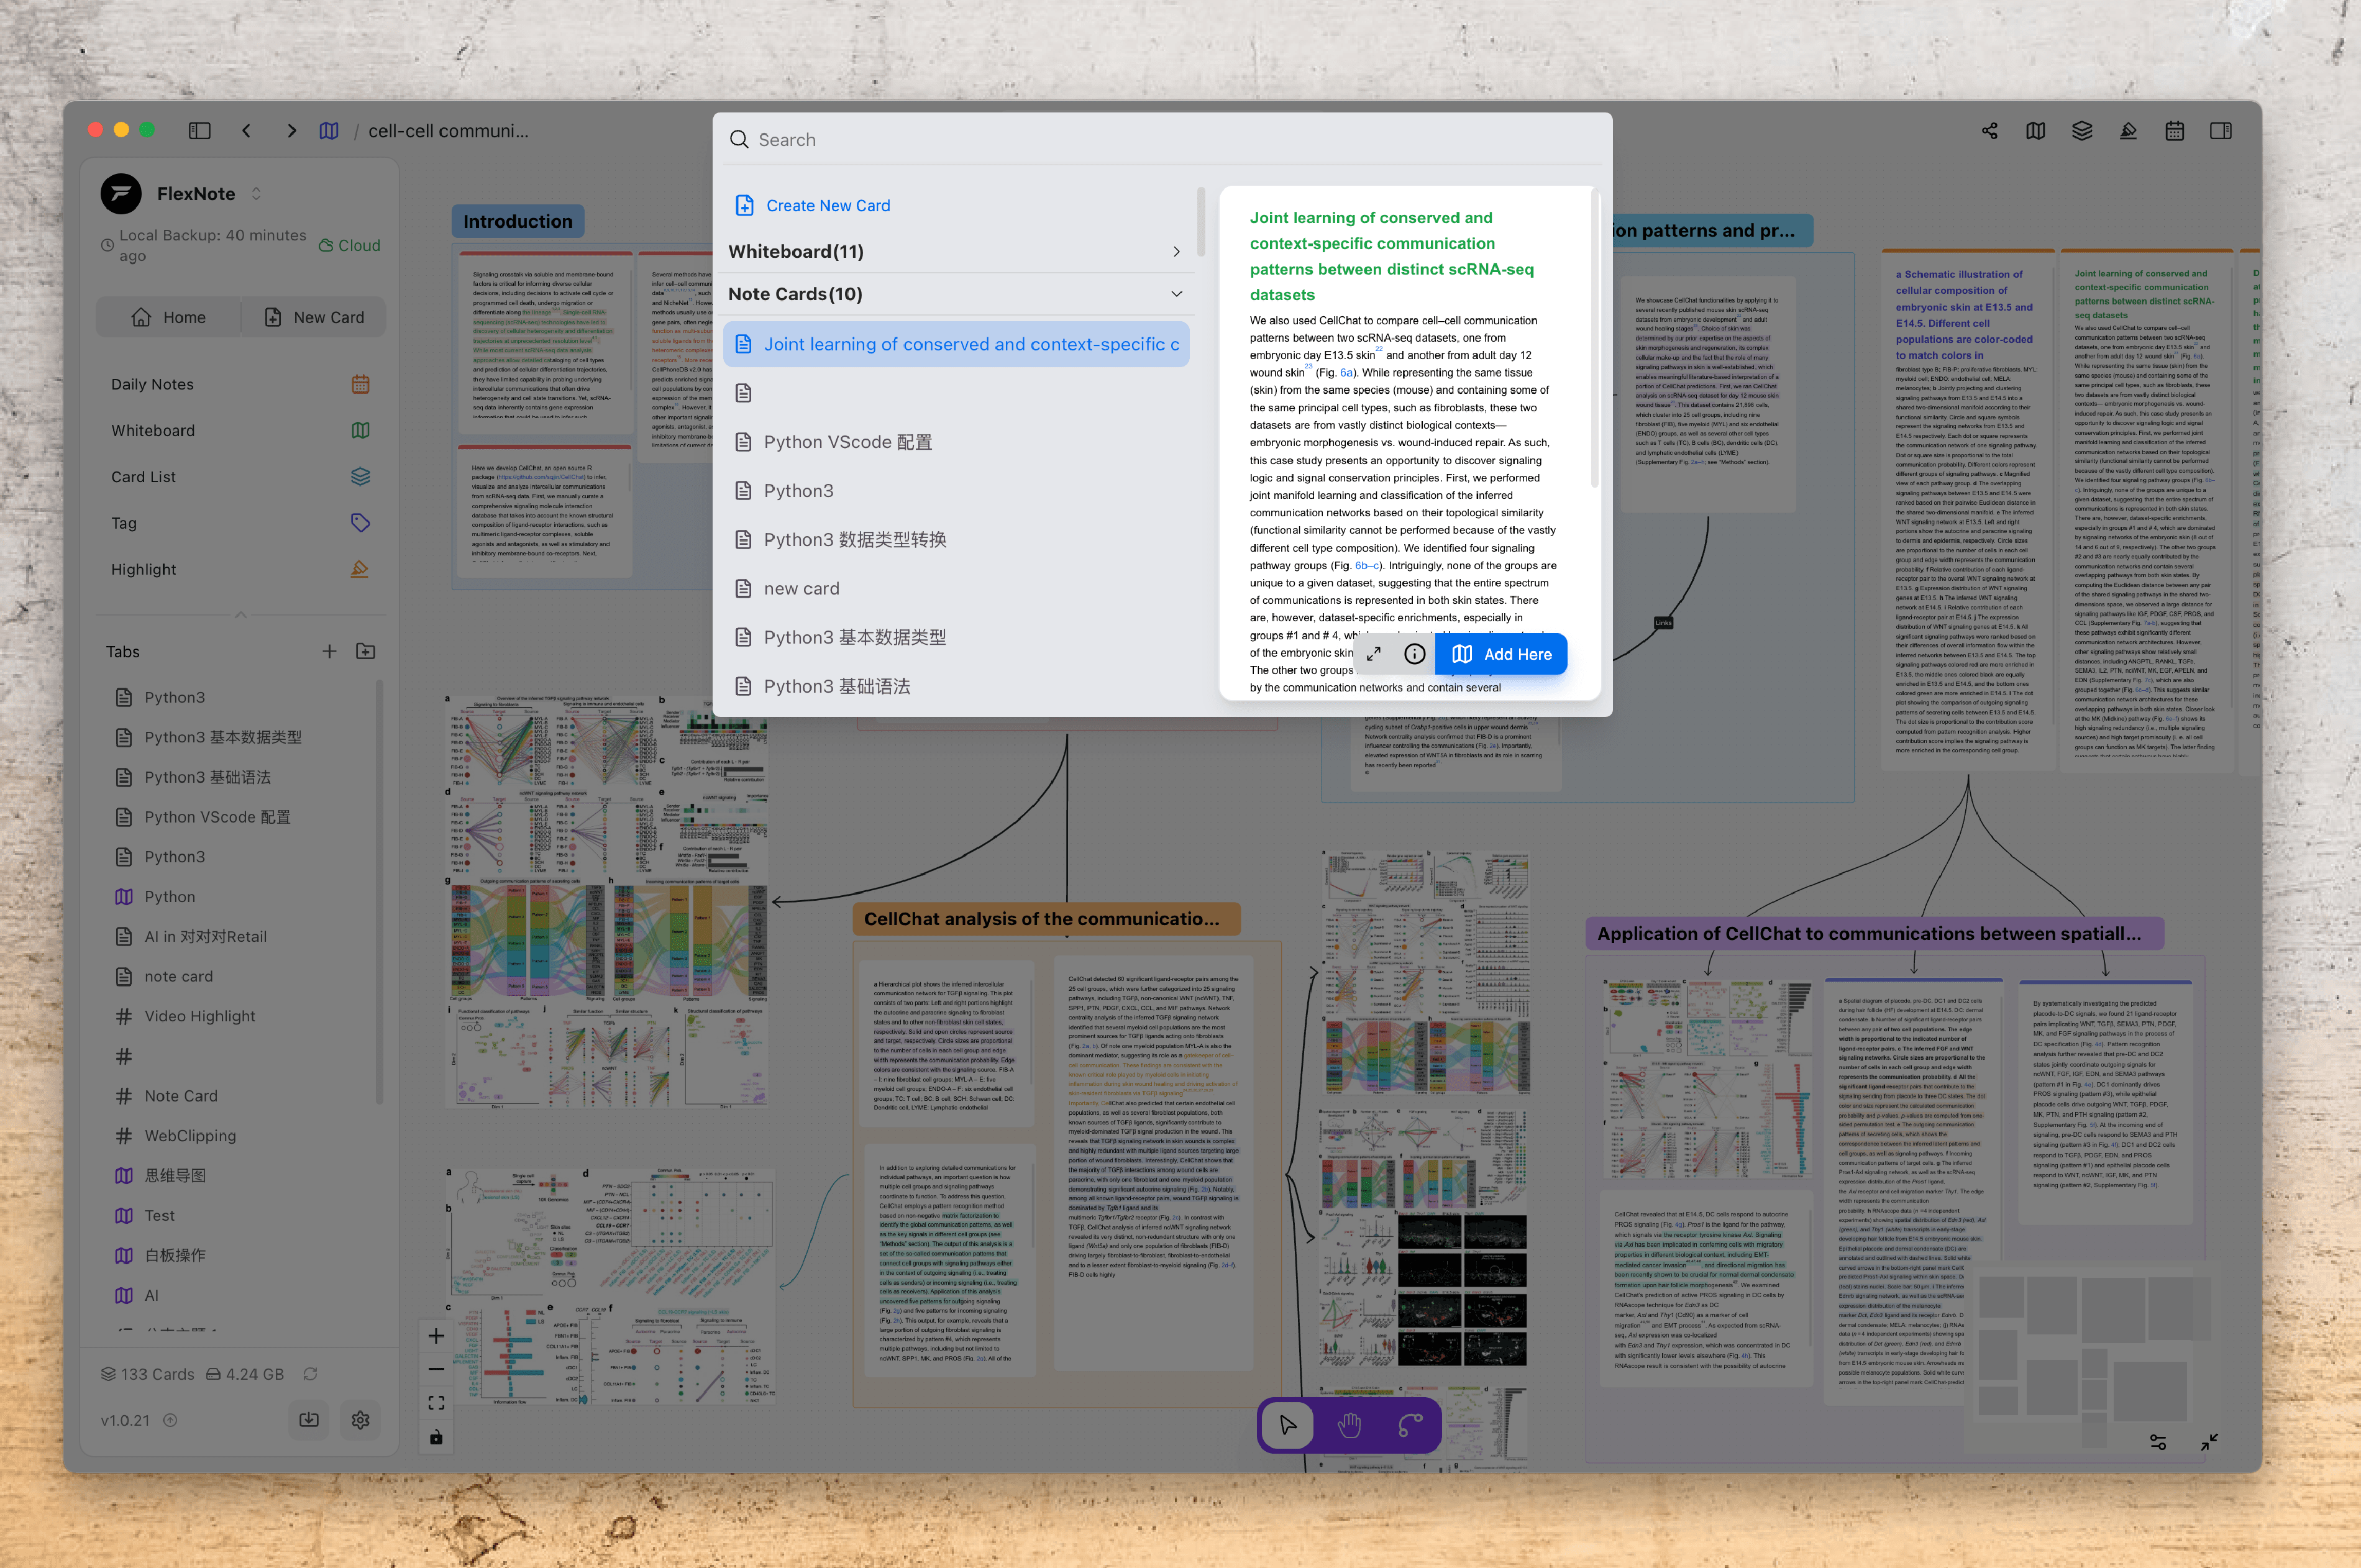Expand the Whiteboard(11) section in search results
2361x1568 pixels.
(x=1176, y=251)
